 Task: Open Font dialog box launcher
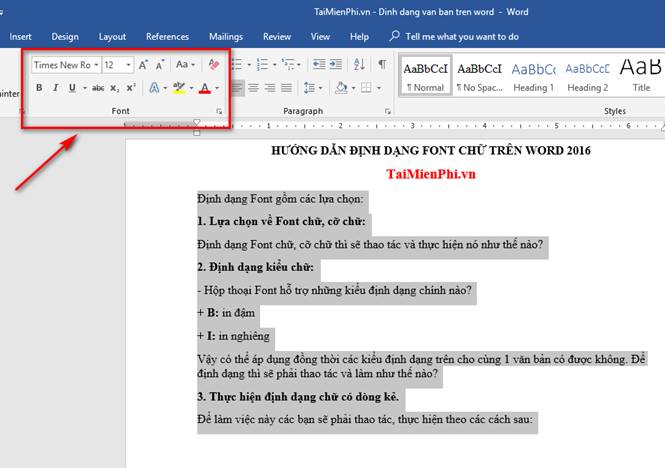tap(219, 111)
